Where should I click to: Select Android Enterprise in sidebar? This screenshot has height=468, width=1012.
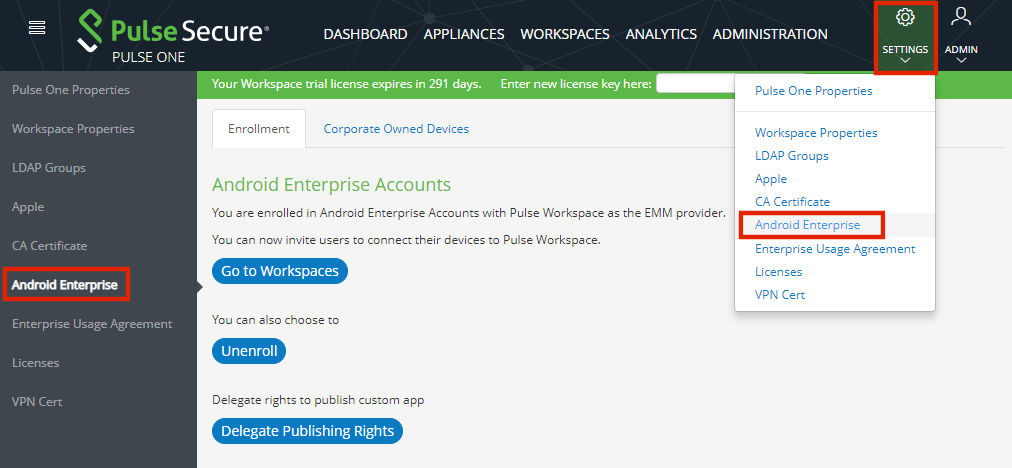65,285
